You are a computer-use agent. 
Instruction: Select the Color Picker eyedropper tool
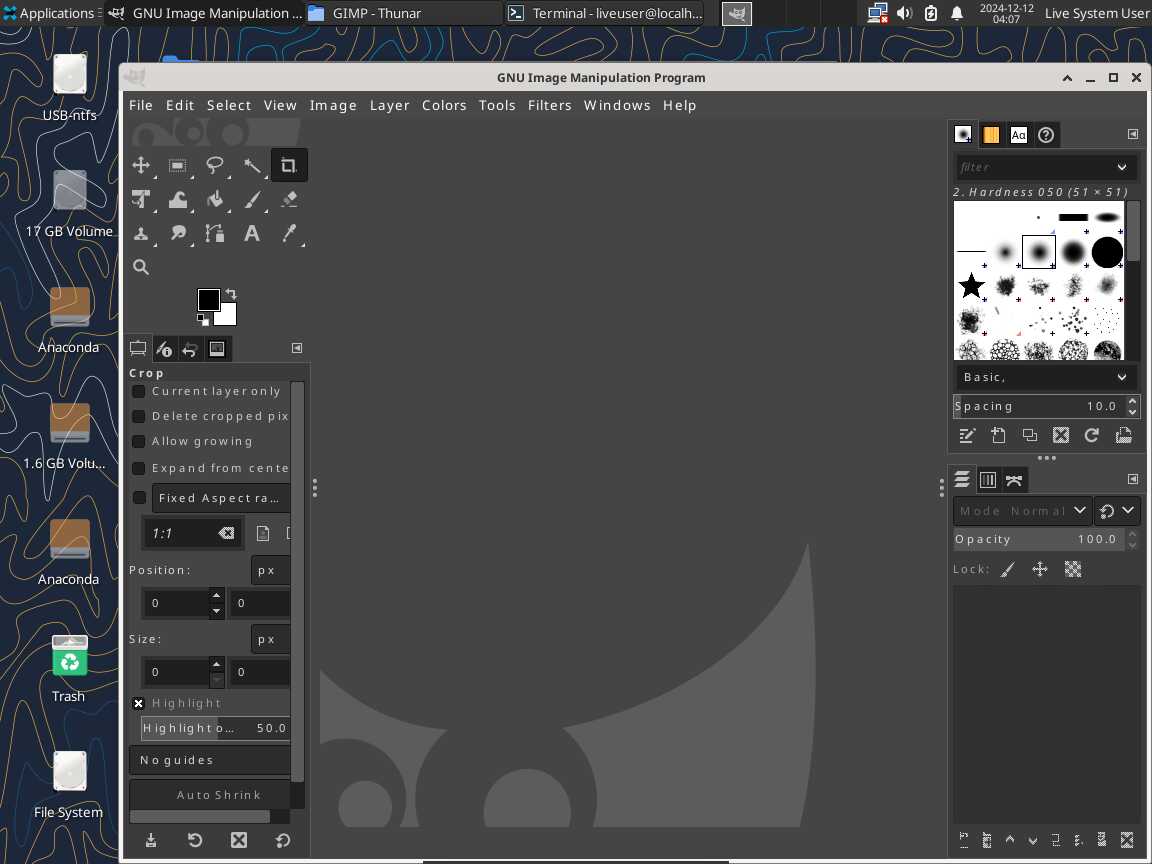tap(289, 233)
